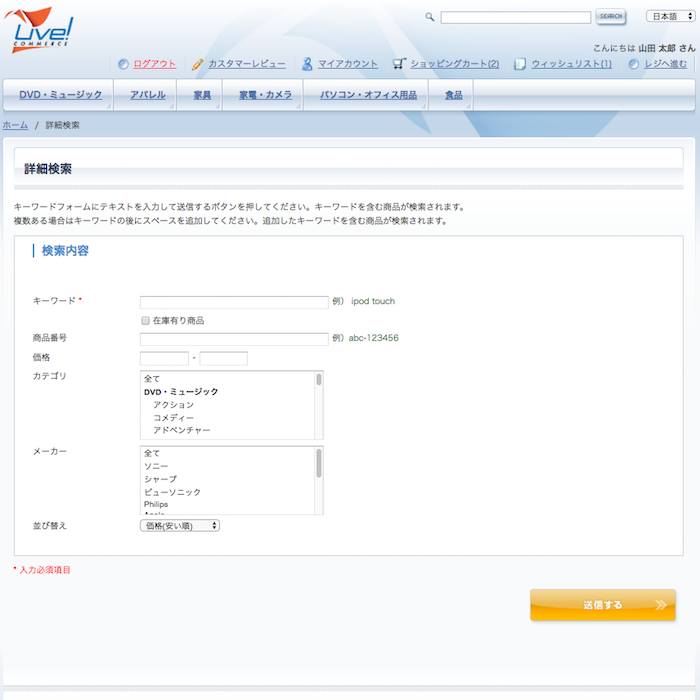700x700 pixels.
Task: Click the logout icon beside ログアウト
Action: click(x=123, y=64)
